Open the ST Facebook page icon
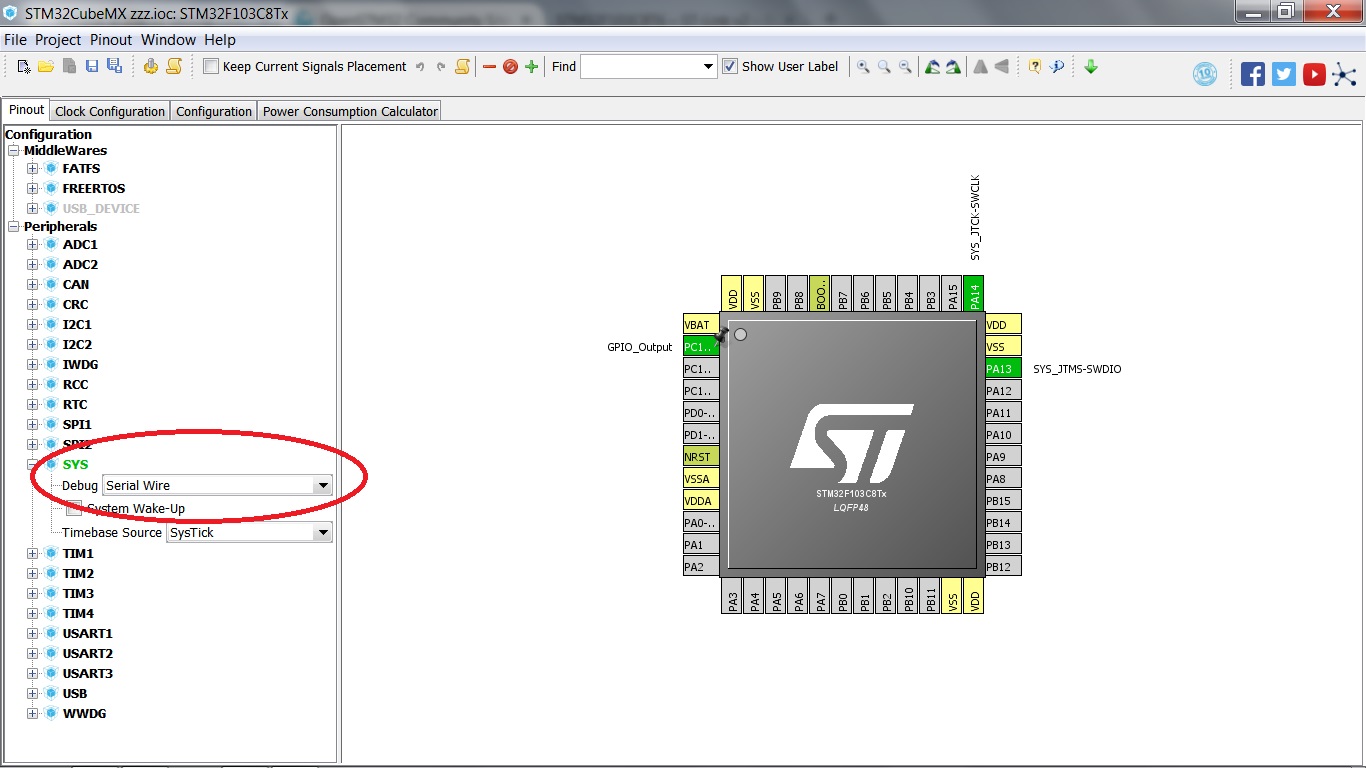Image resolution: width=1366 pixels, height=768 pixels. pyautogui.click(x=1253, y=74)
